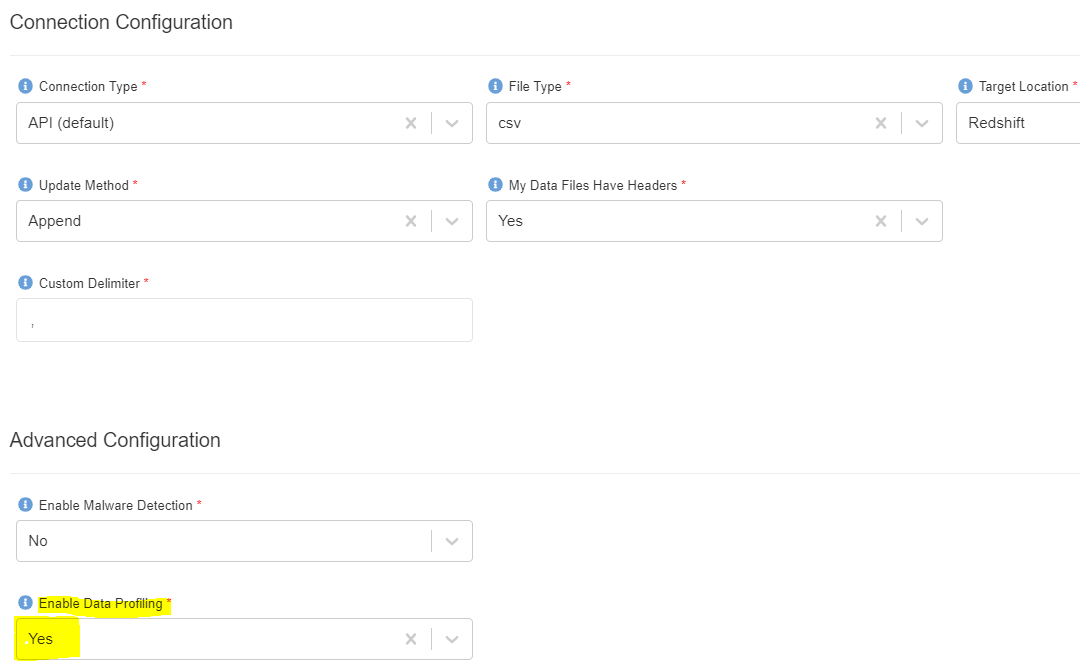Click the Append value in Update Method
Screen dimensions: 1080x669
point(54,221)
